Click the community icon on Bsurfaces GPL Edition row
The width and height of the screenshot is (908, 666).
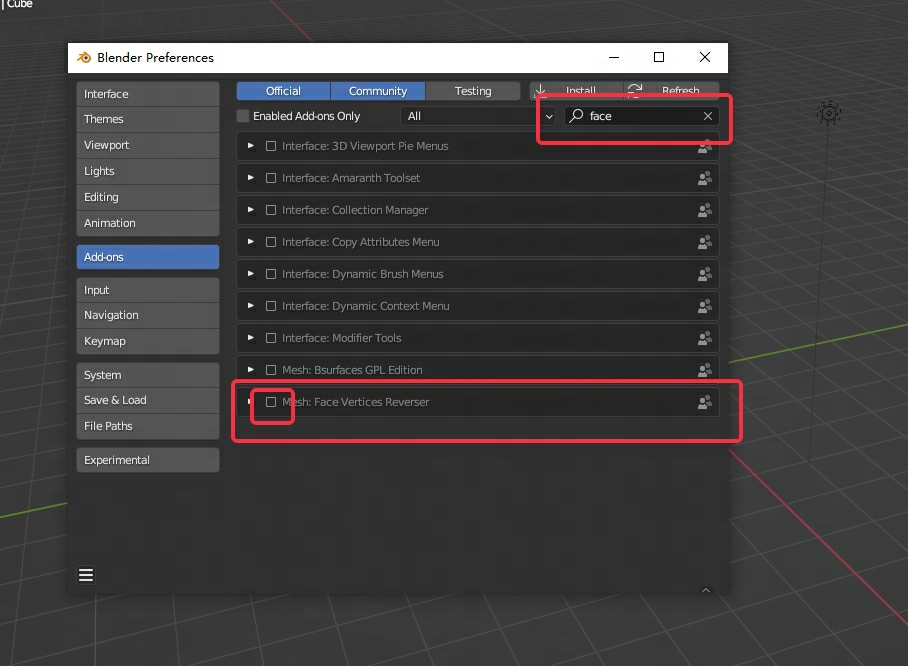(704, 370)
